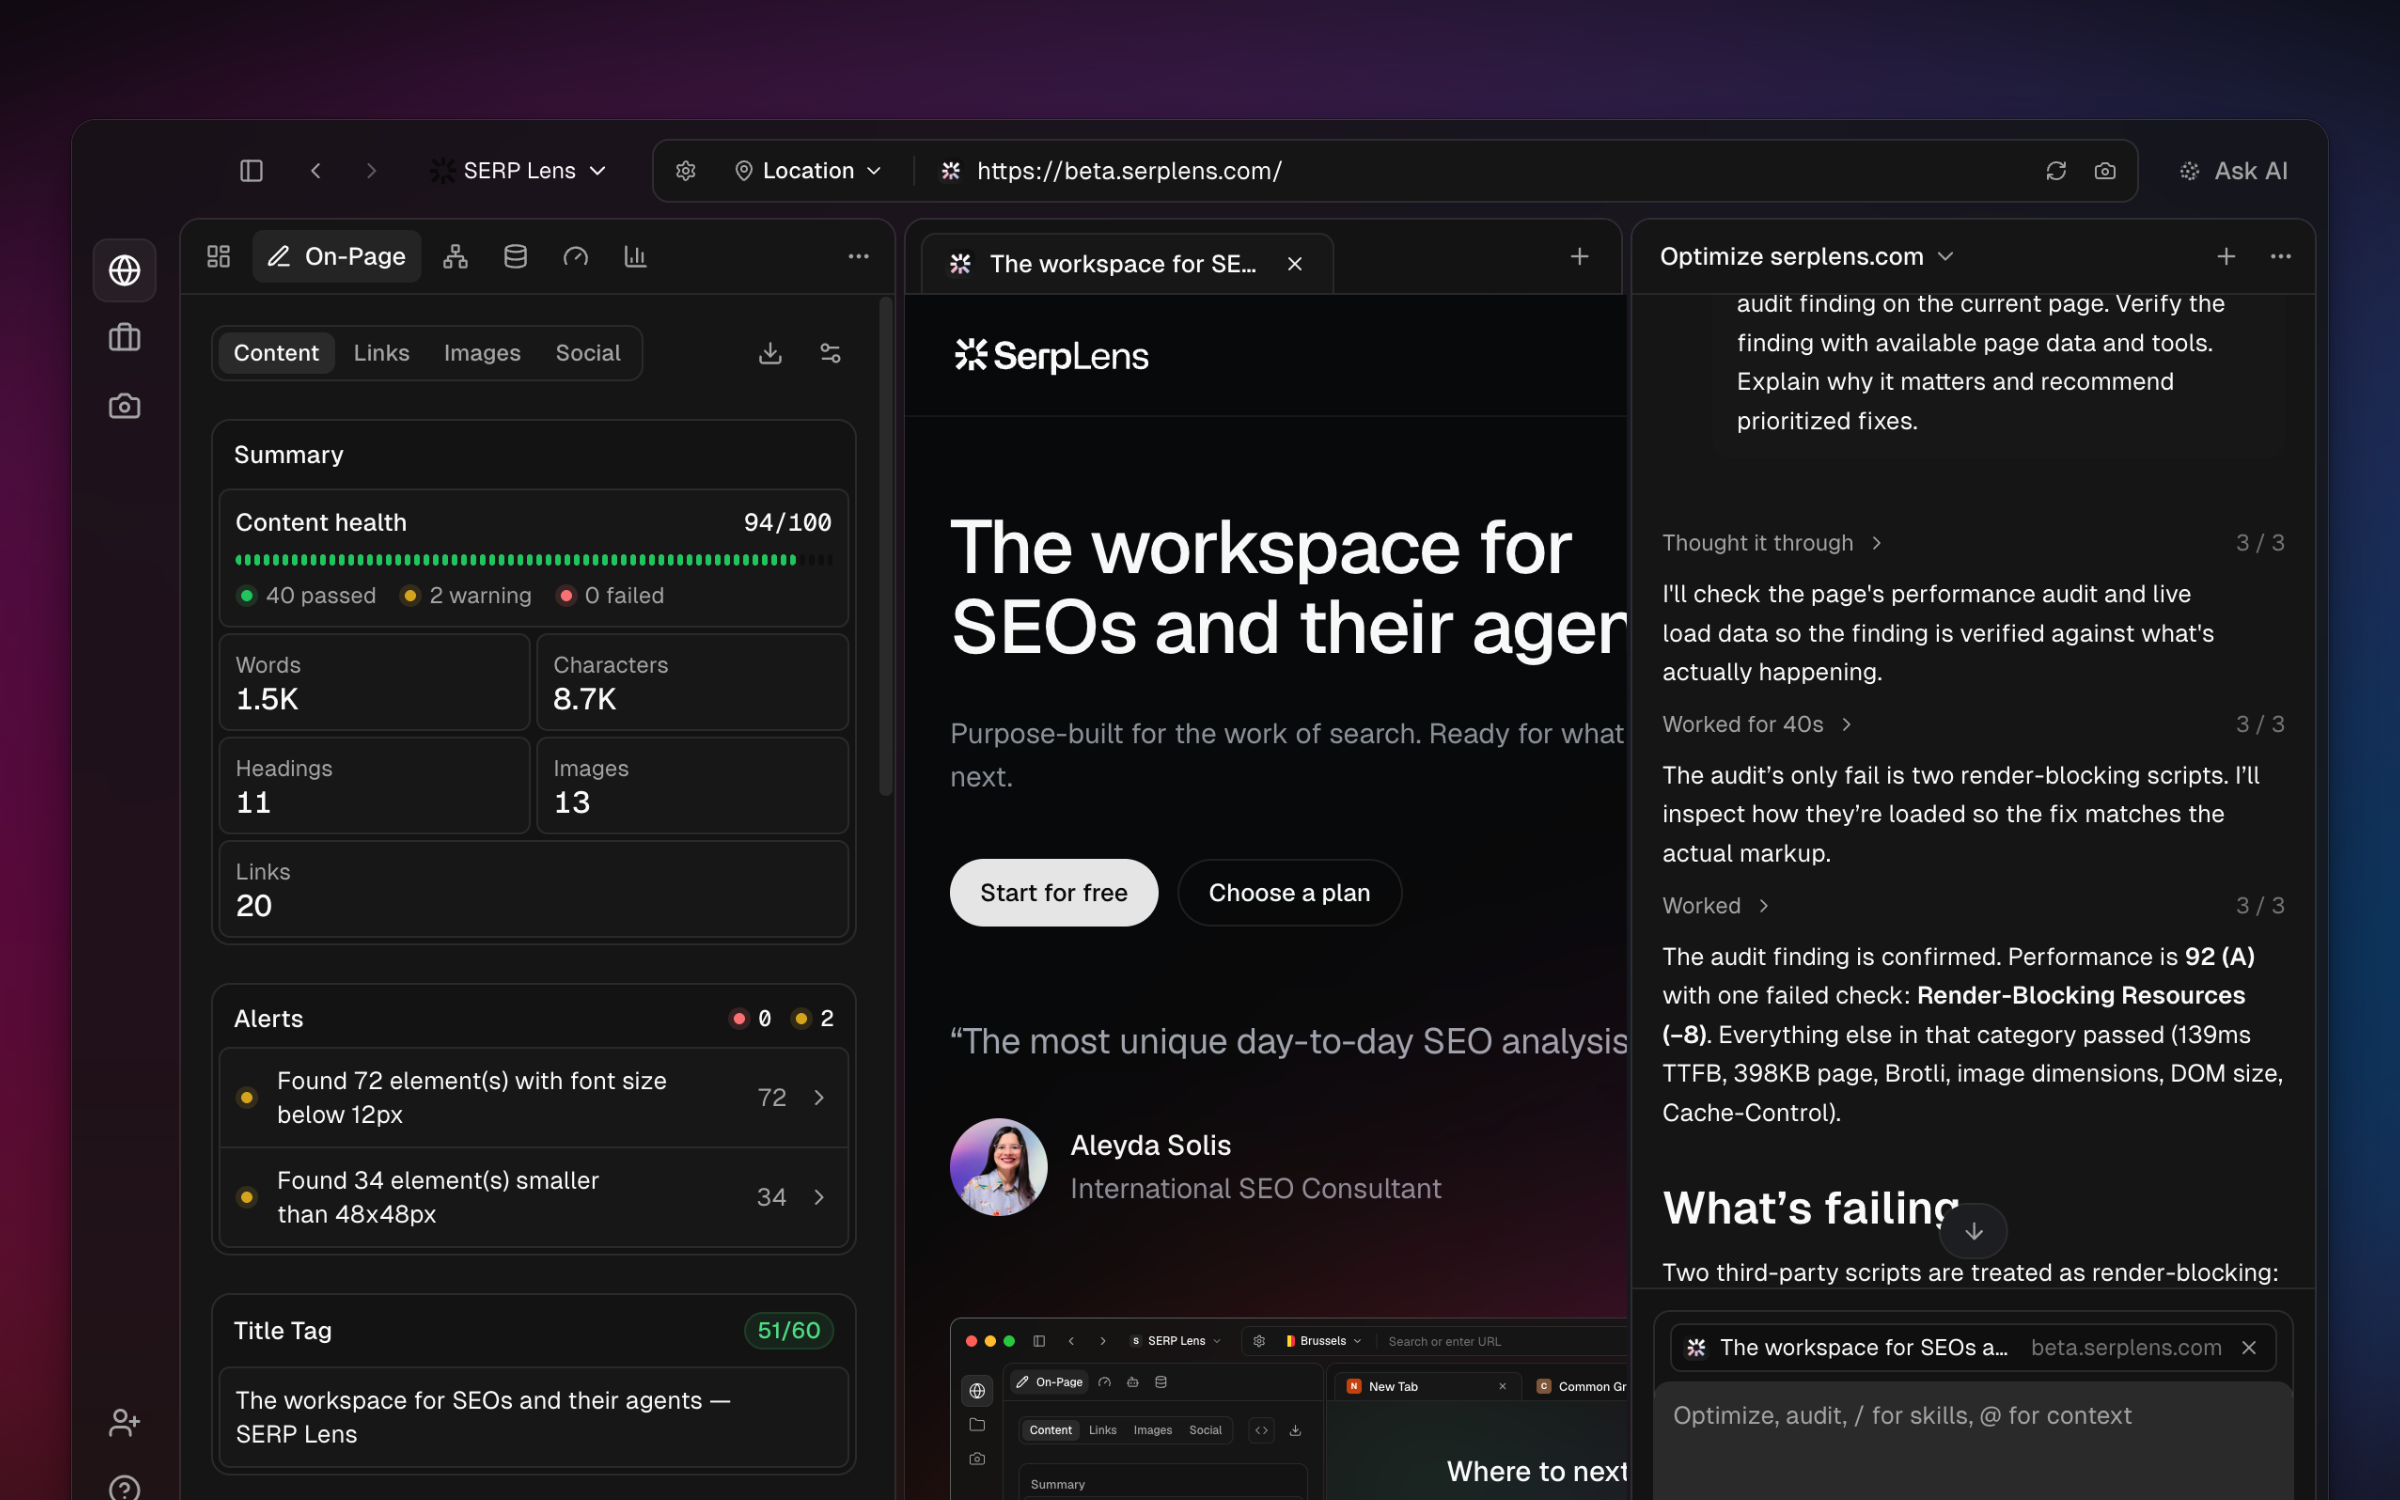The width and height of the screenshot is (2400, 1500).
Task: Select the On-Page tab
Action: 337,257
